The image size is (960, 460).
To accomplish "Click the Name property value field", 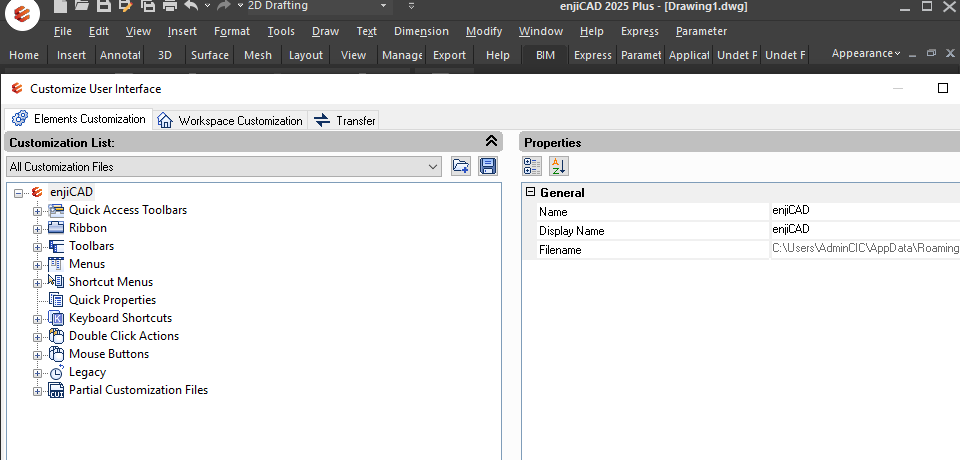I will 865,211.
